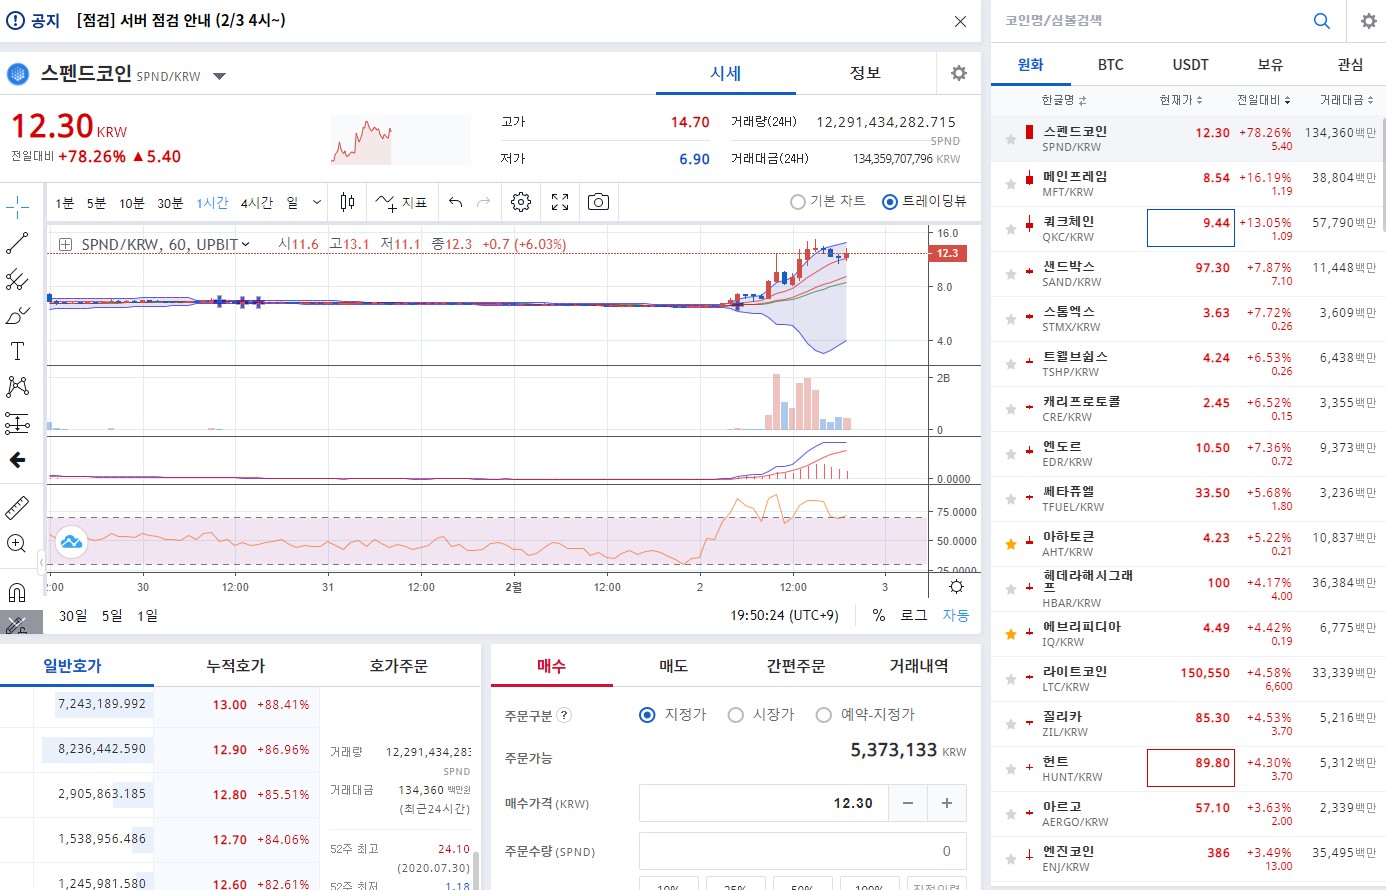Open the 누적호가 order book tab
This screenshot has width=1386, height=890.
[x=236, y=666]
